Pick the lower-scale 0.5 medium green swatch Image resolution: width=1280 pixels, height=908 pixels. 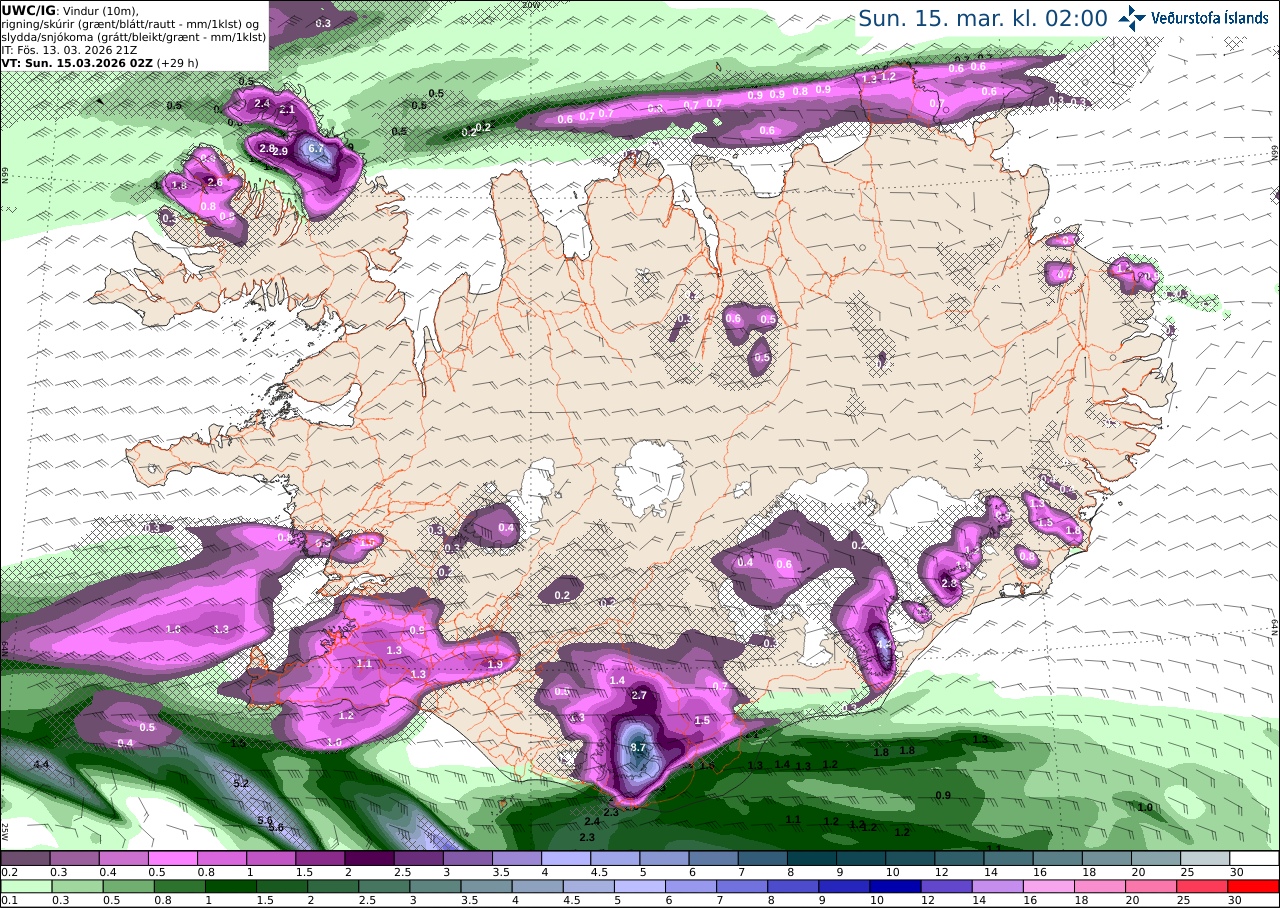coord(128,886)
